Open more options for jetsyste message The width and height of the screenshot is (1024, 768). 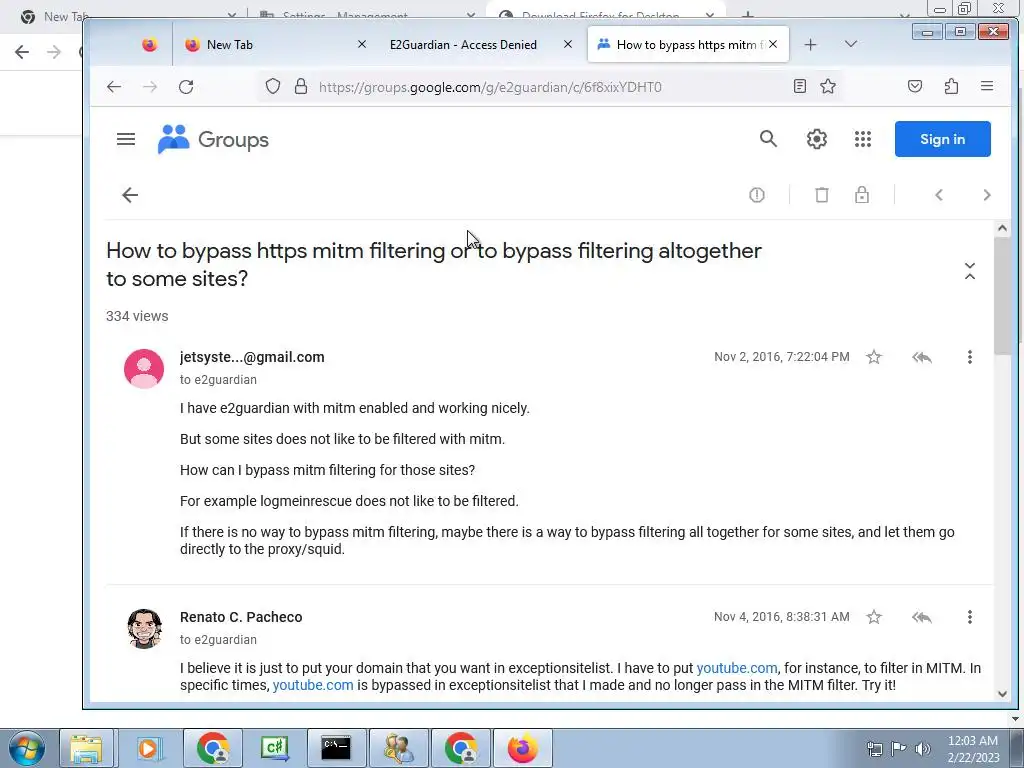pyautogui.click(x=970, y=357)
